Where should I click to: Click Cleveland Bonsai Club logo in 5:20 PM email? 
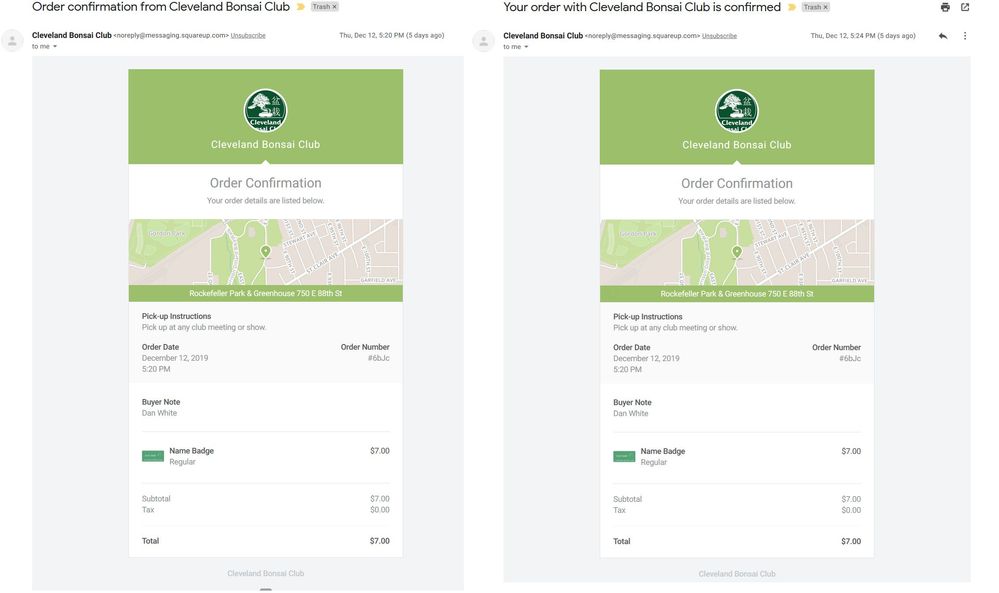pos(265,111)
